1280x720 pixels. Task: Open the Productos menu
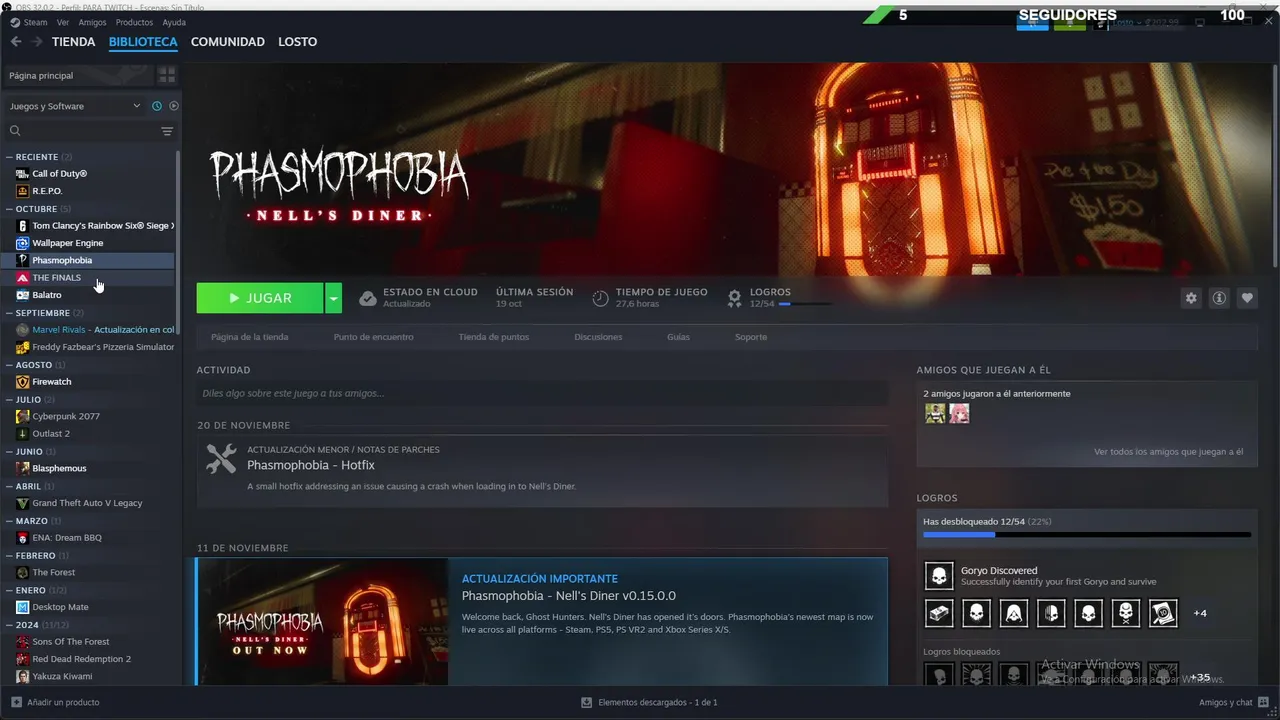point(134,22)
